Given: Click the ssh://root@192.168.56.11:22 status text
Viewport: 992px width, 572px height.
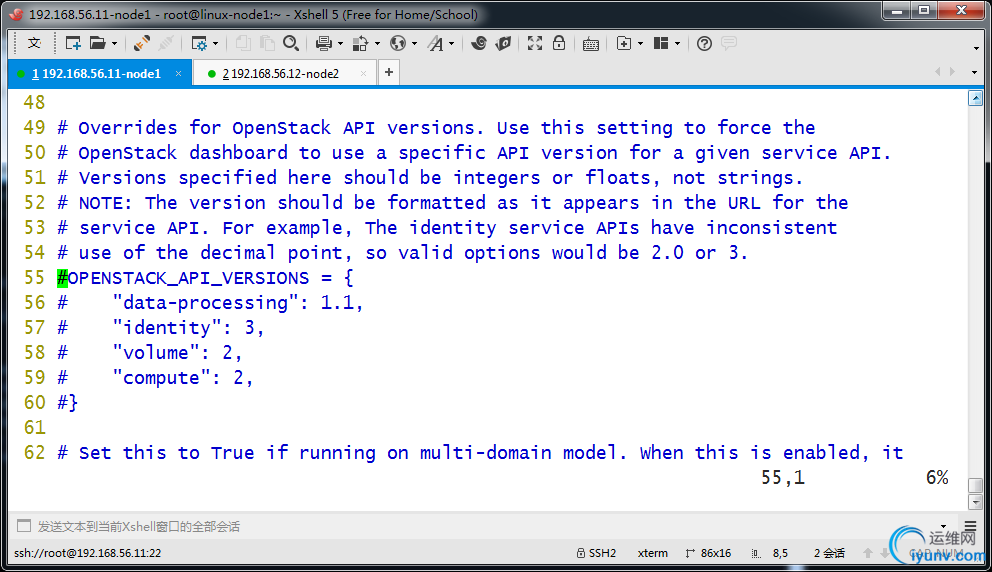Looking at the screenshot, I should [87, 553].
